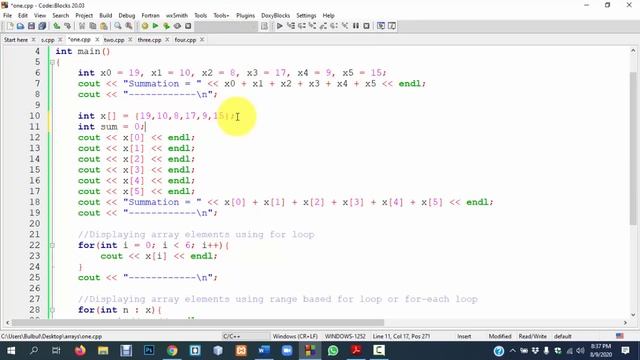Click the vertical scrollbar of the editor
Screen dimensions: 640x360
[633, 183]
